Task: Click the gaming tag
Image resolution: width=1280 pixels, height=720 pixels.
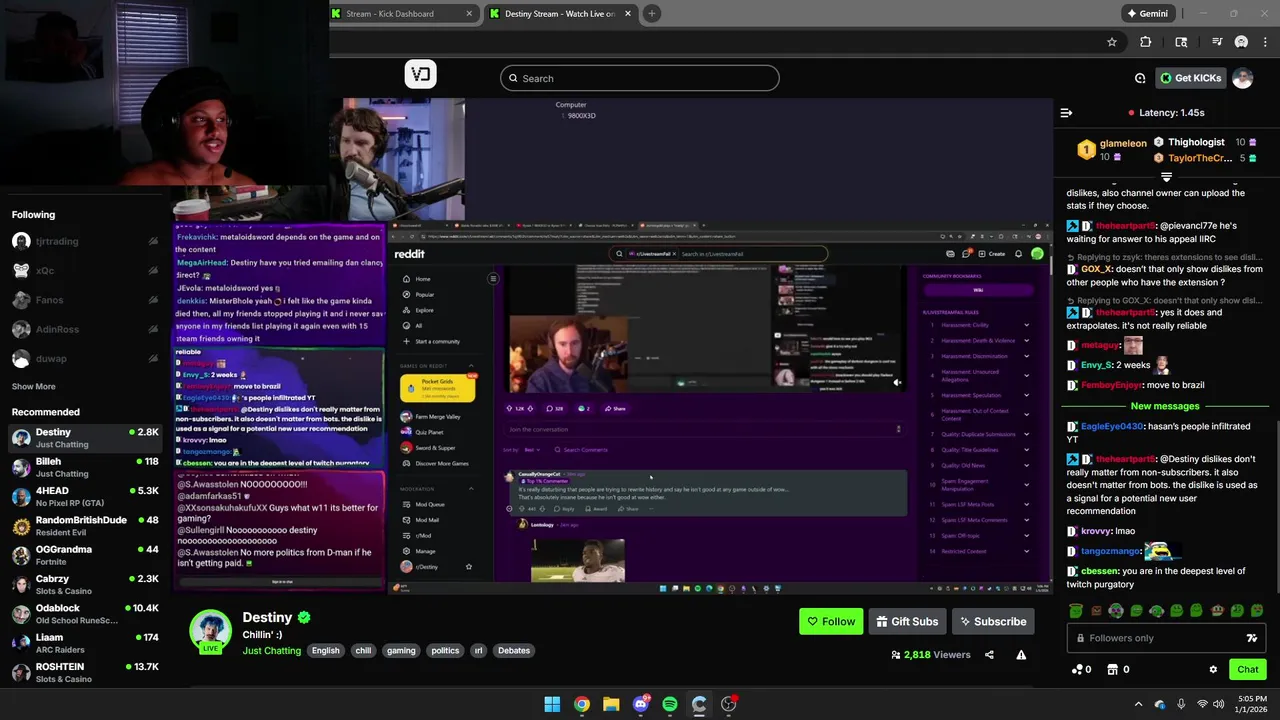Action: point(401,650)
